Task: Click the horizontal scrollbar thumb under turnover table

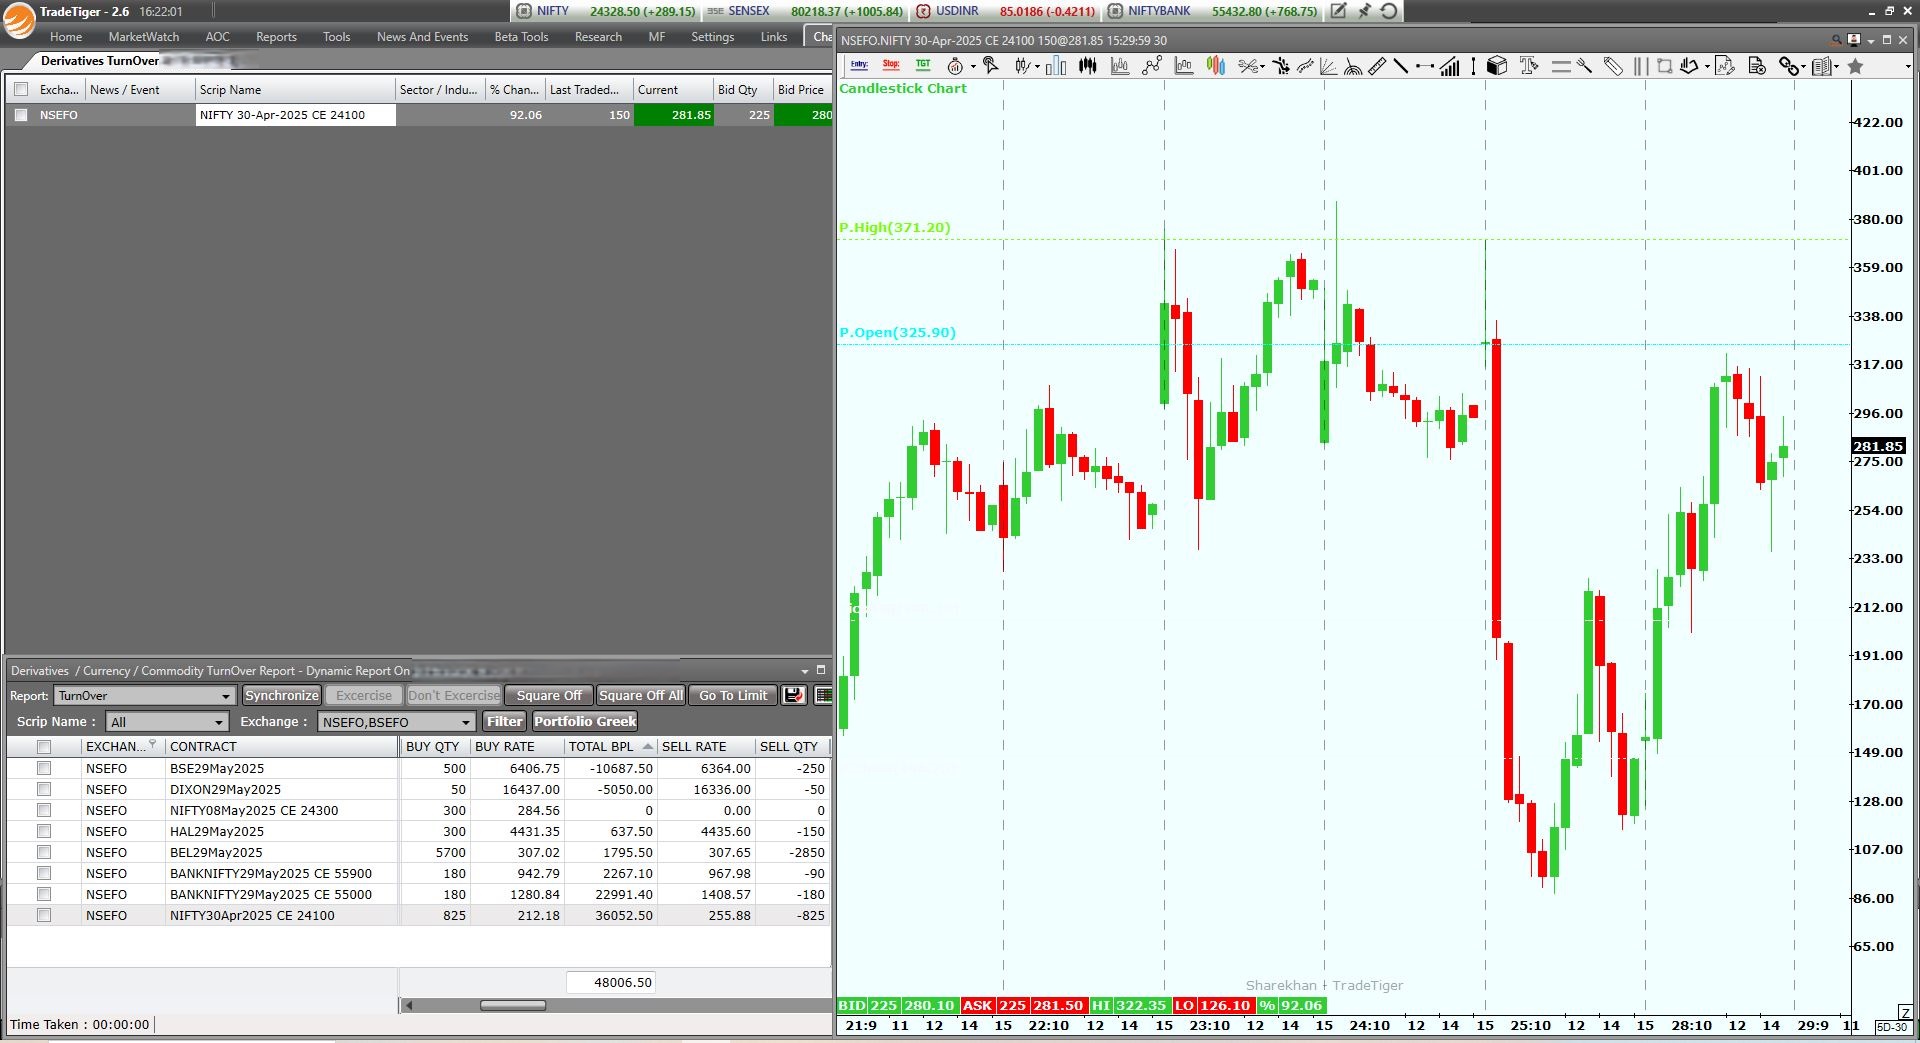Action: (x=513, y=1005)
